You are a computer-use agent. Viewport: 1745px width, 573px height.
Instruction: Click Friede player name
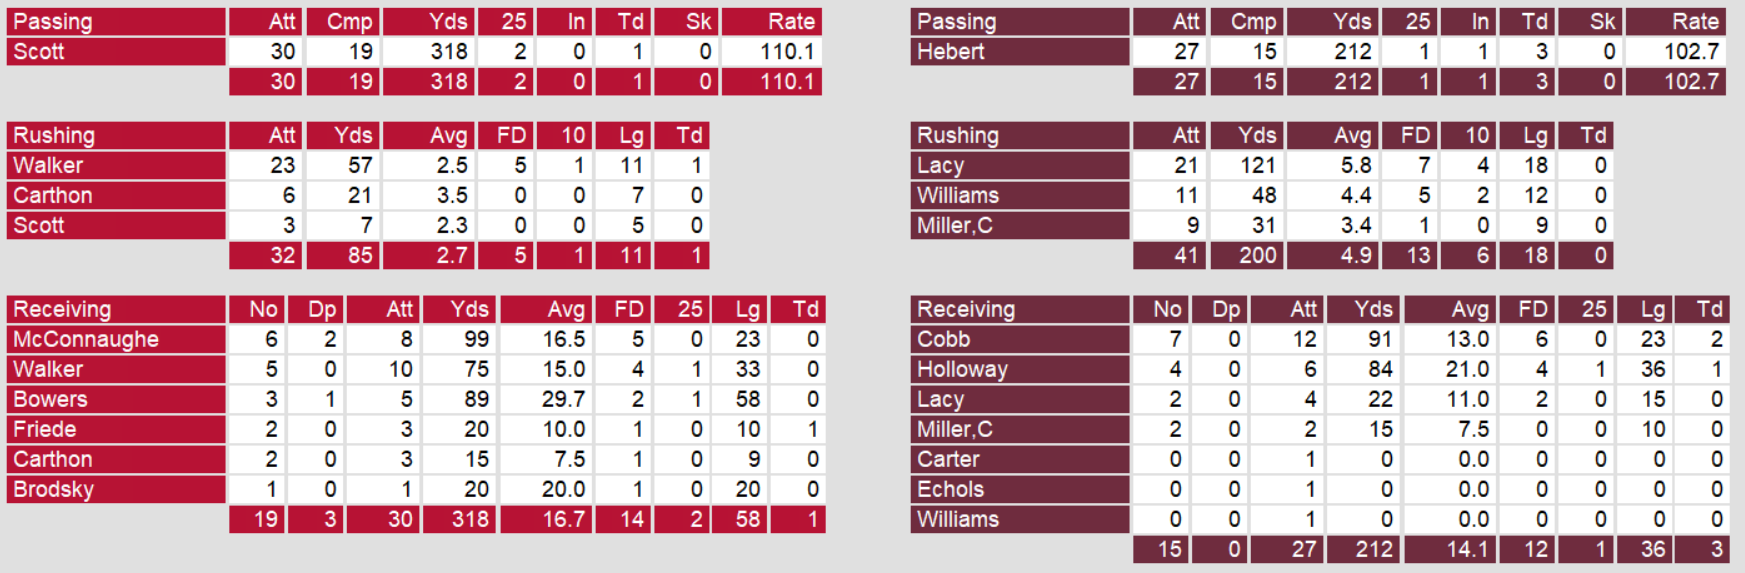pos(45,429)
